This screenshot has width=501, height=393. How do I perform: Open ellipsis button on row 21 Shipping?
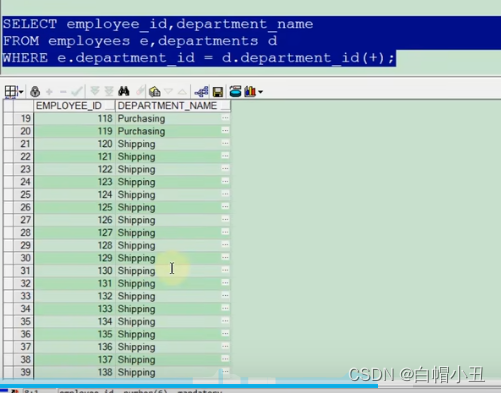[225, 143]
